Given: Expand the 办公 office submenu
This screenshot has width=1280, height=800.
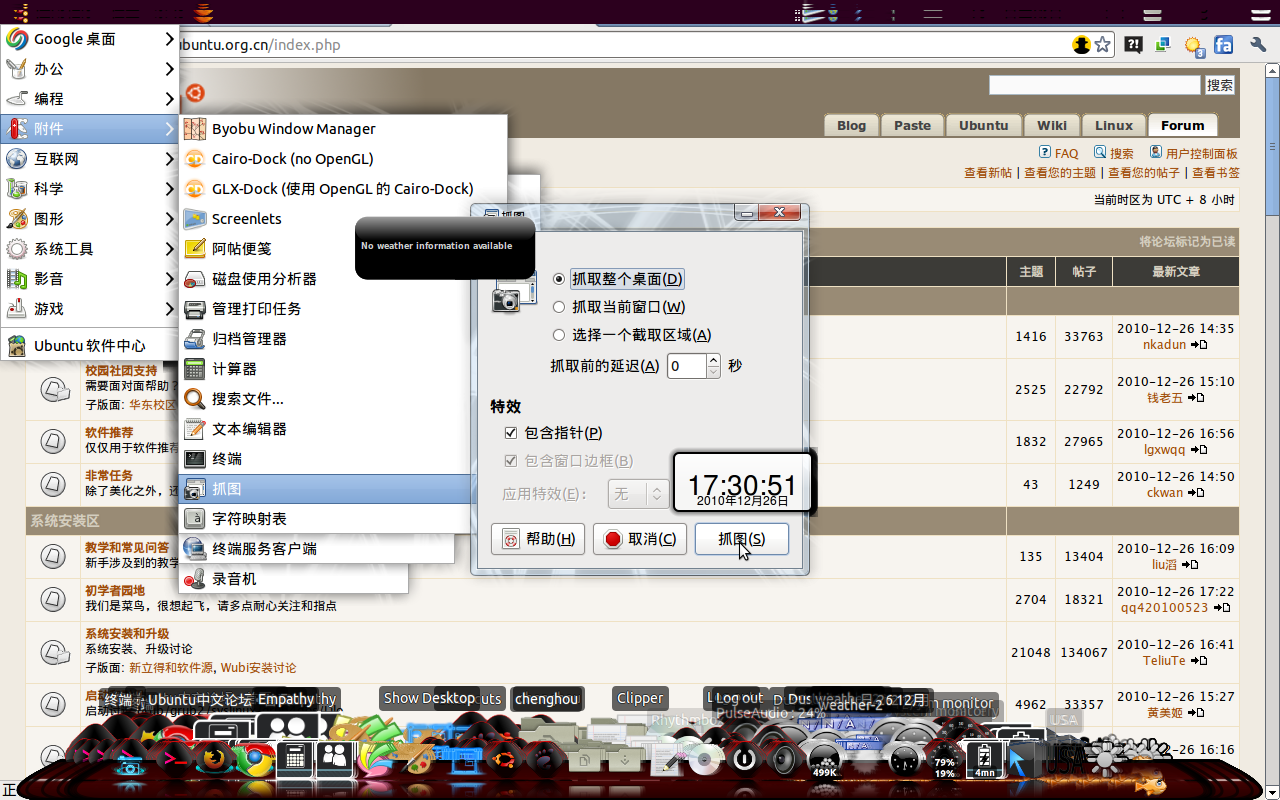Looking at the screenshot, I should pos(90,69).
